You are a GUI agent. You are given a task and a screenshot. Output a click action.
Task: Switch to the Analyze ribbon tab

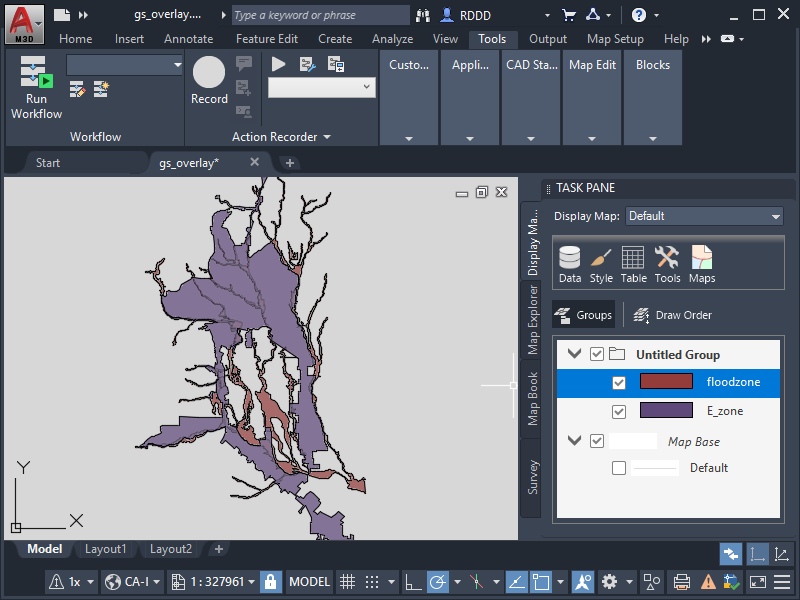click(392, 39)
